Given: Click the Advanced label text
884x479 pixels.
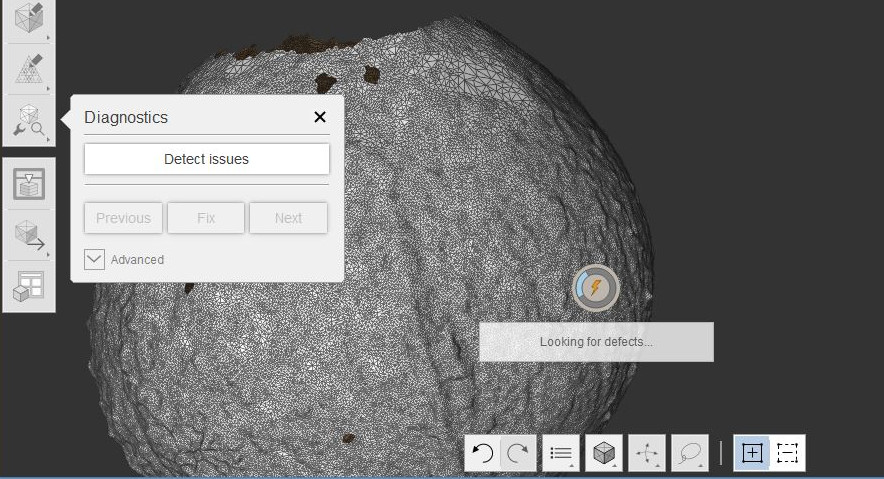Looking at the screenshot, I should pos(138,260).
